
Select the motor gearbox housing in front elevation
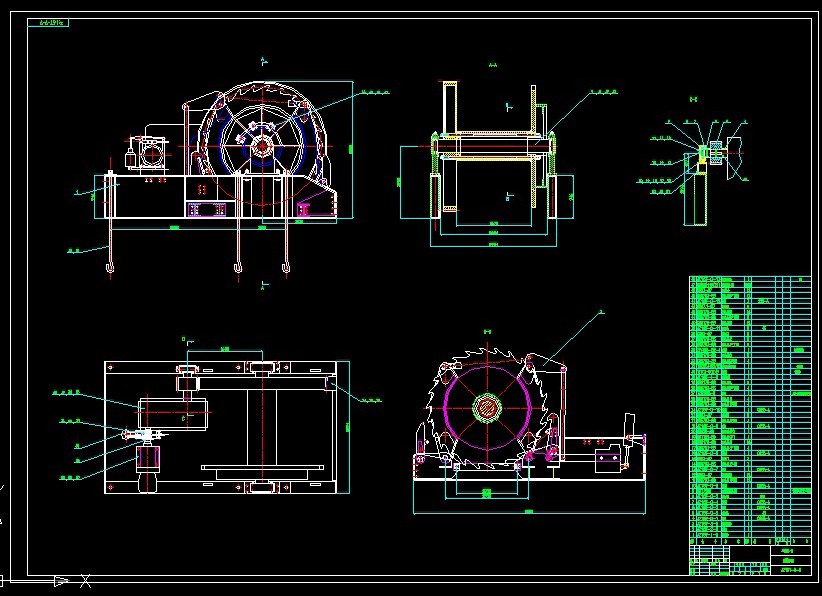pyautogui.click(x=152, y=154)
